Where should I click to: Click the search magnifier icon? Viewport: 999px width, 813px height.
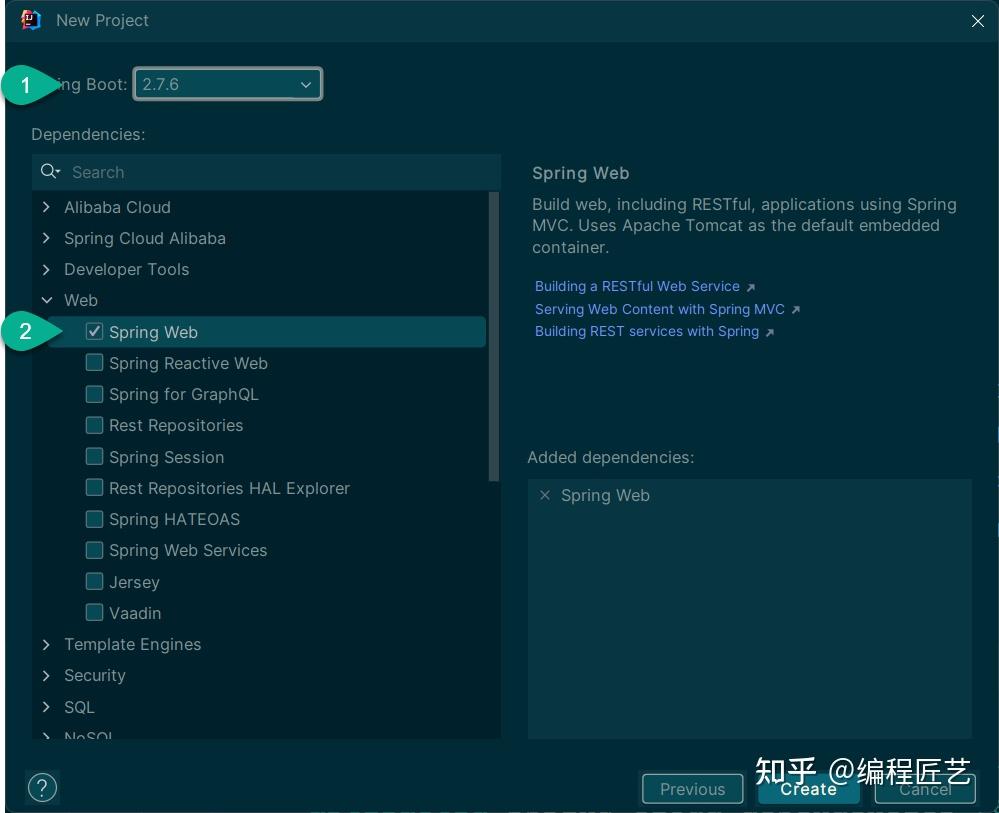tap(50, 171)
